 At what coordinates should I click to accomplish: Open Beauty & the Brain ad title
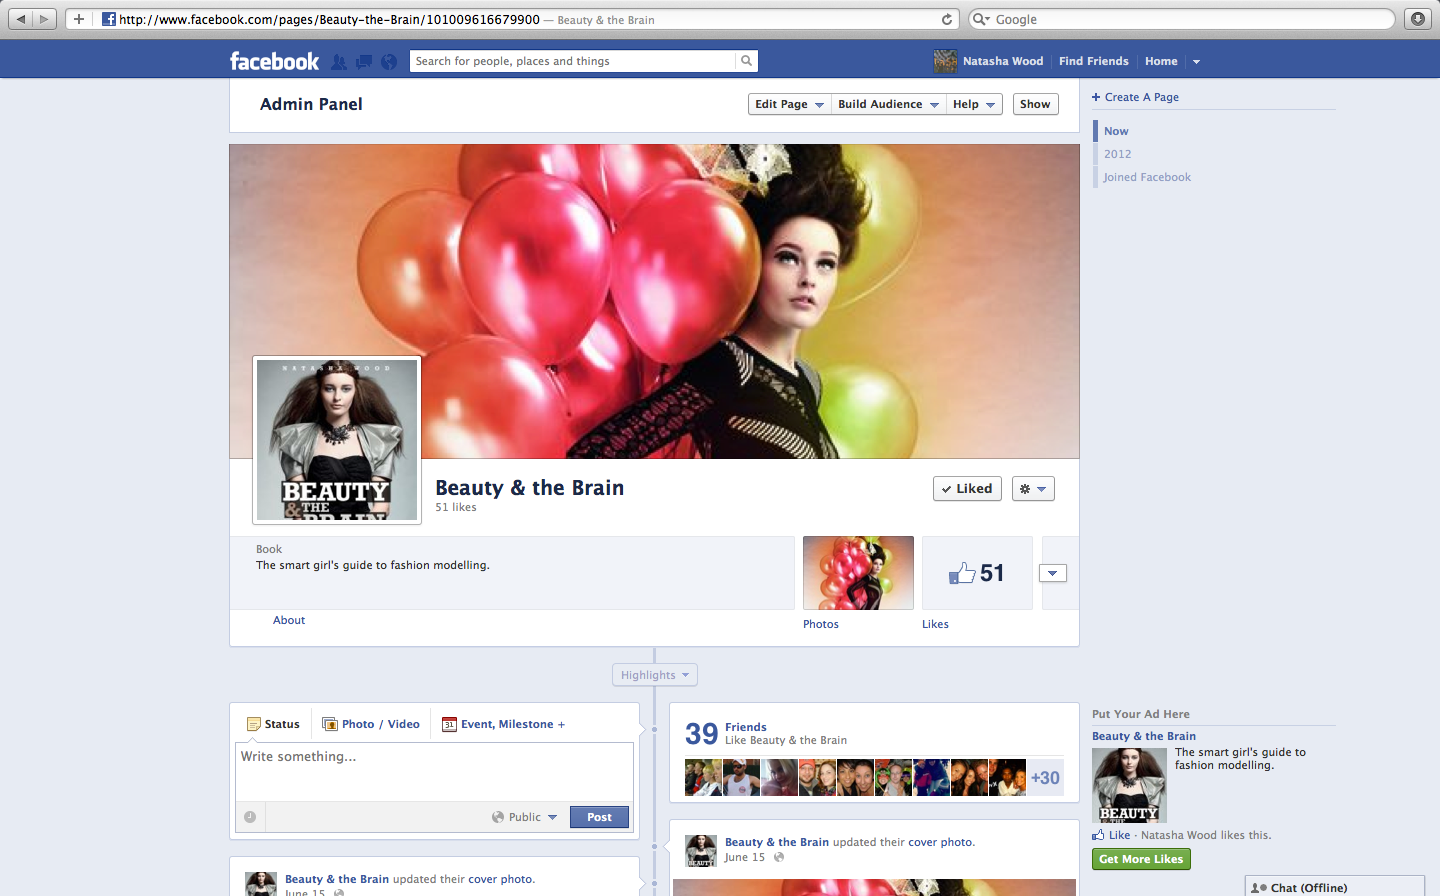(x=1144, y=736)
